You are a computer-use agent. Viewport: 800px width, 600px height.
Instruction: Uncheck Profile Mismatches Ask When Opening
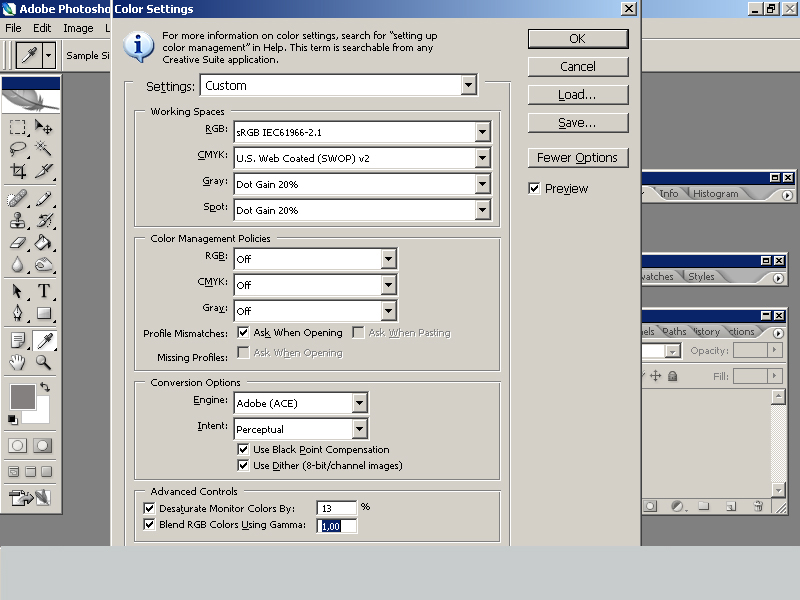pos(243,333)
